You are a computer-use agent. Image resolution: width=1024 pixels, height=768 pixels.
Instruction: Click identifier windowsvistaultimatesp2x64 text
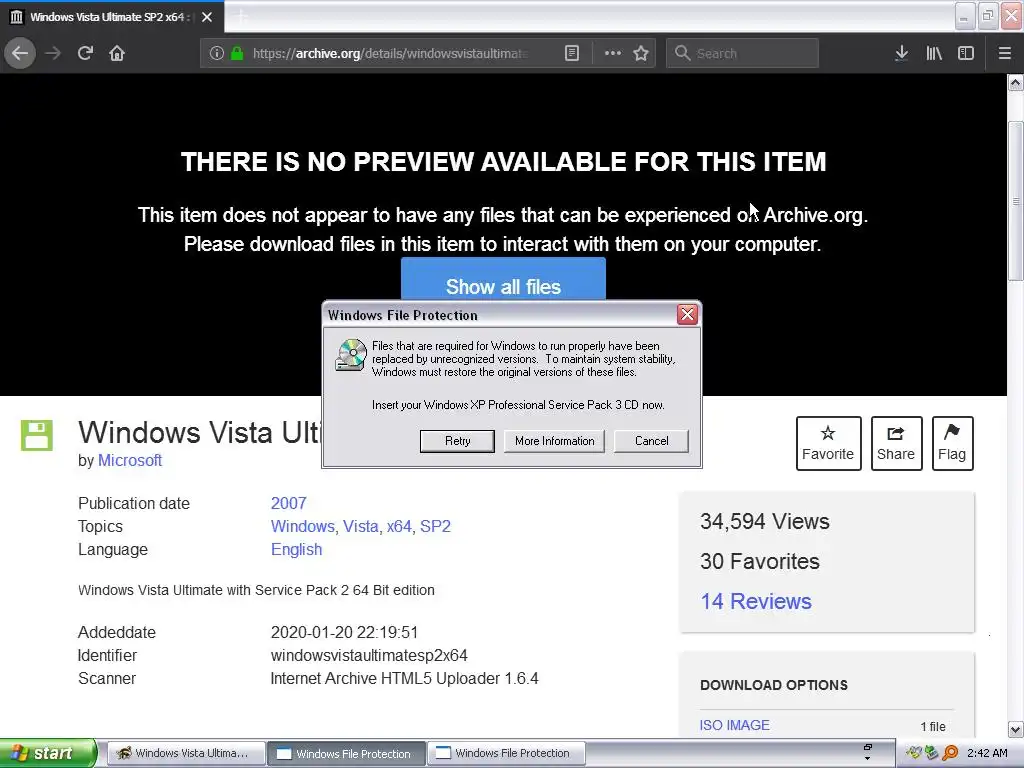coord(369,655)
